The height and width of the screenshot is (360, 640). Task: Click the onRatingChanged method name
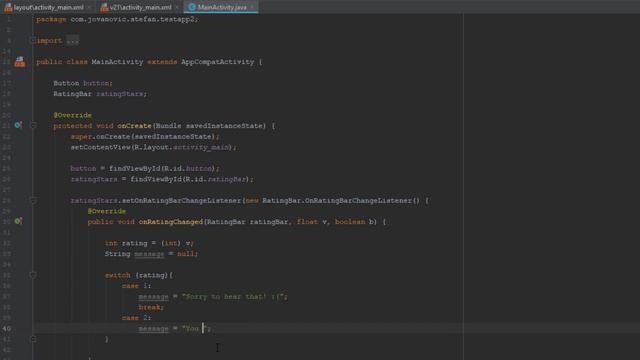[x=171, y=222]
